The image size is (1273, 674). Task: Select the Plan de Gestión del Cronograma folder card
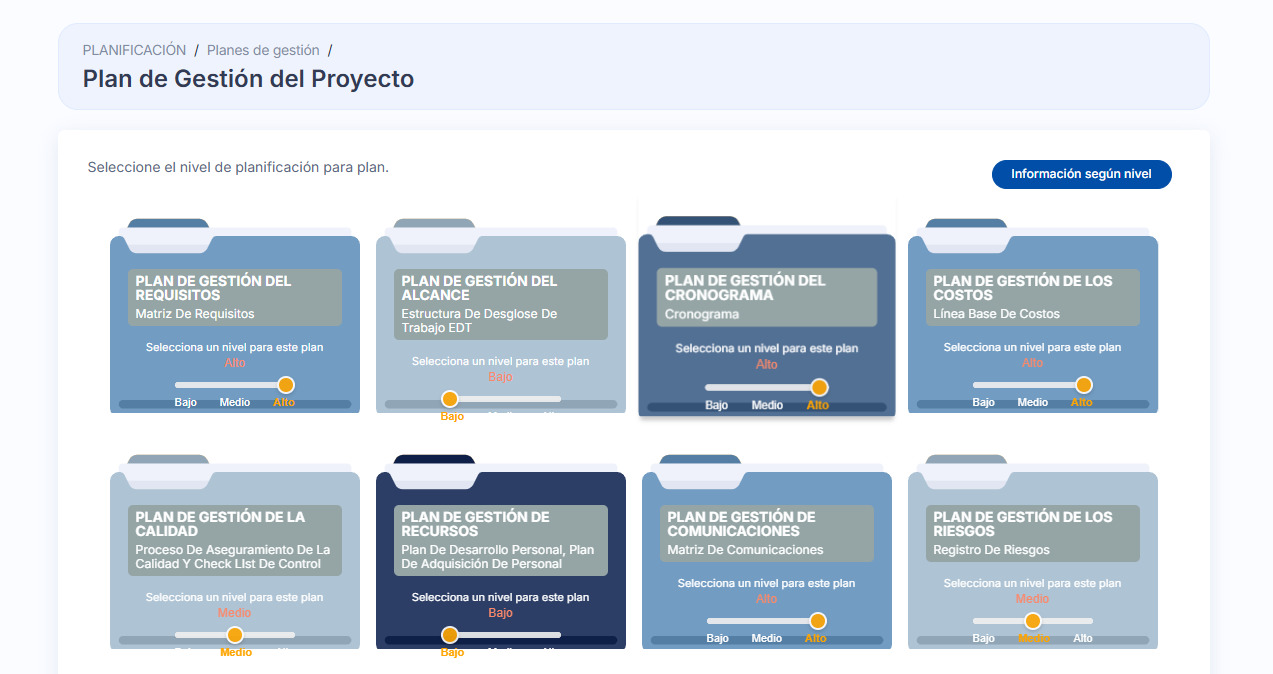click(x=767, y=316)
